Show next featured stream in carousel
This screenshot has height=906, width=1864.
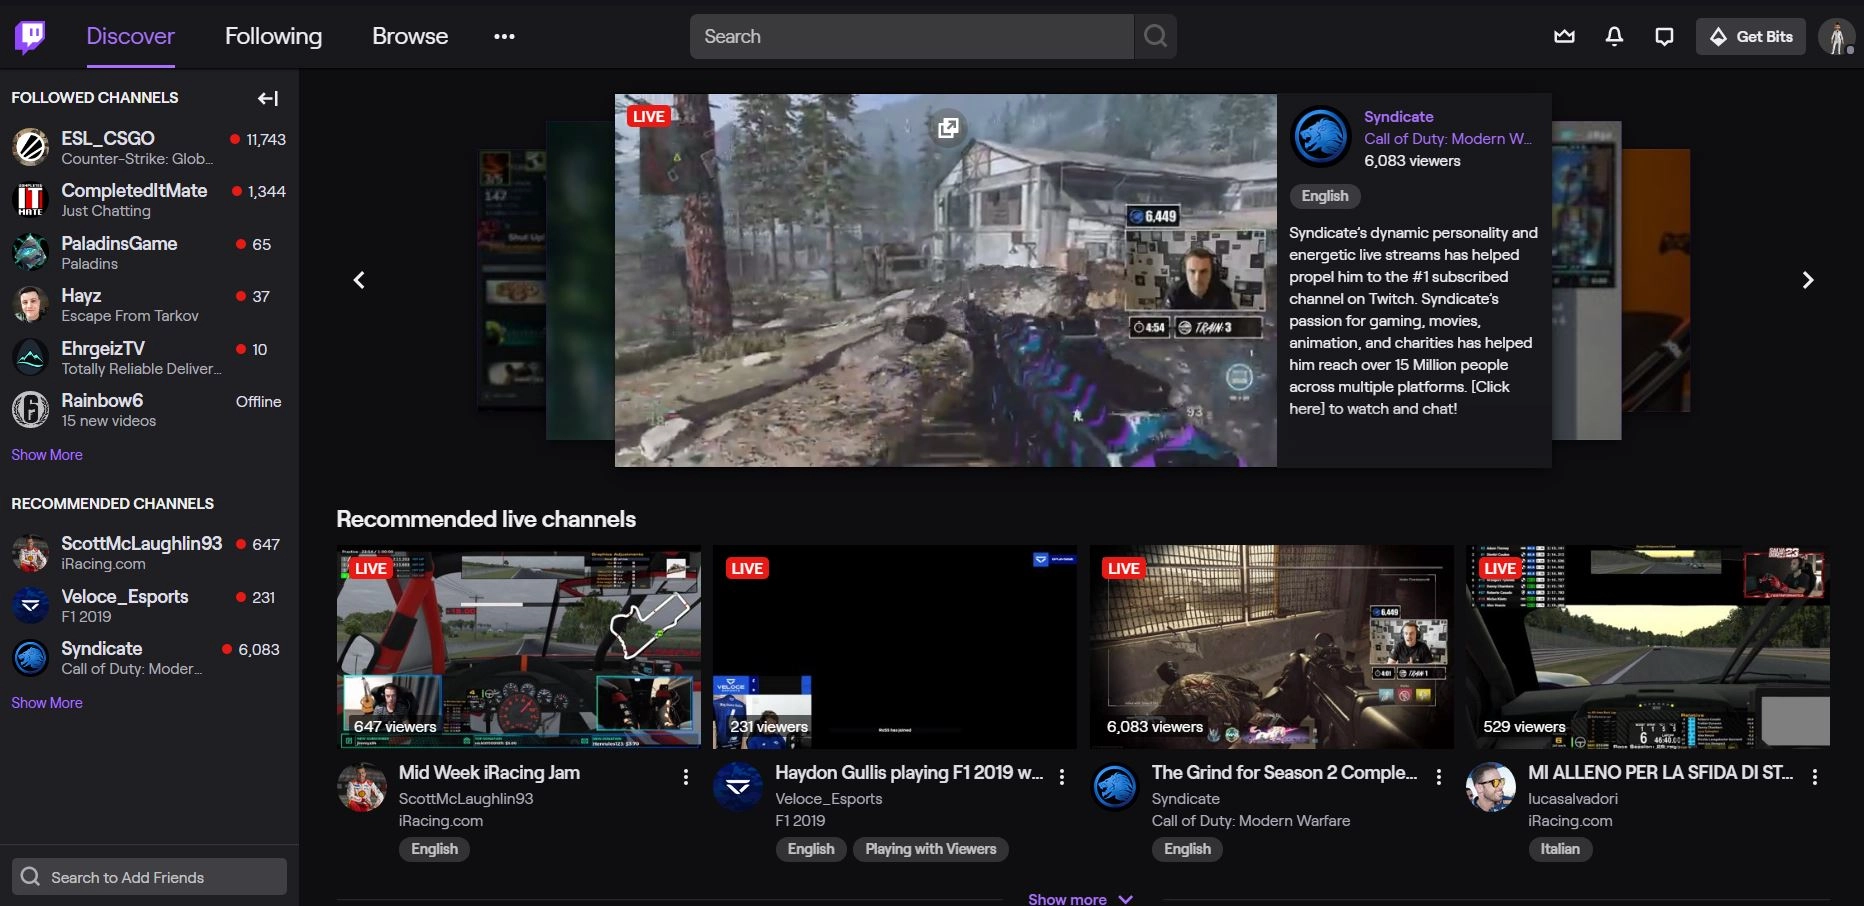1807,280
